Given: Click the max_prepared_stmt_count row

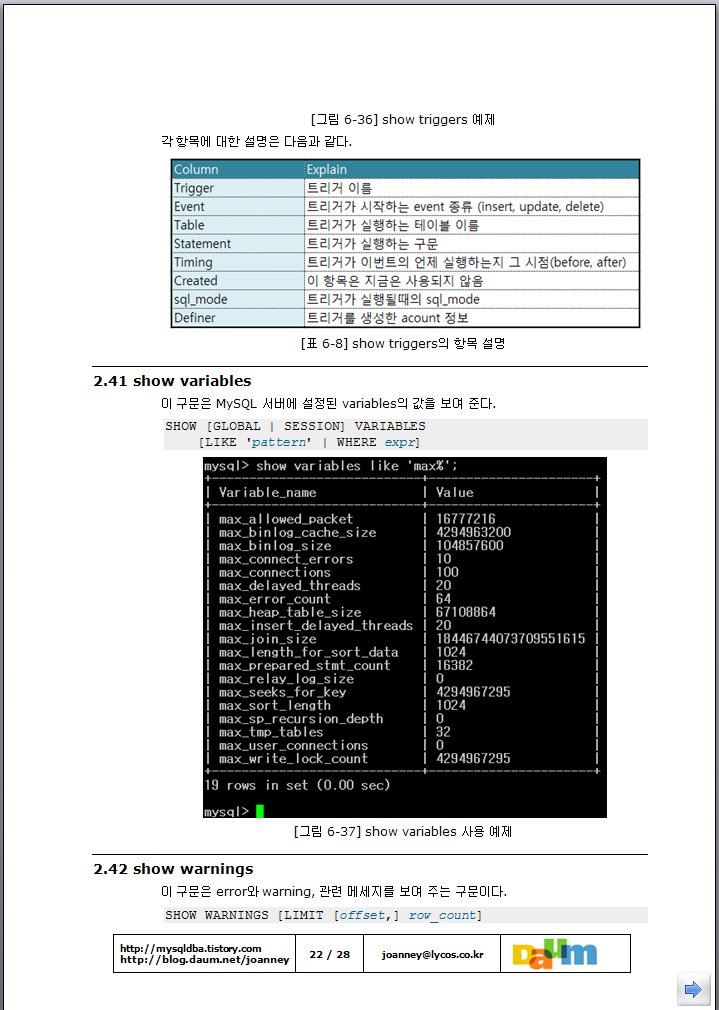Looking at the screenshot, I should click(x=402, y=665).
